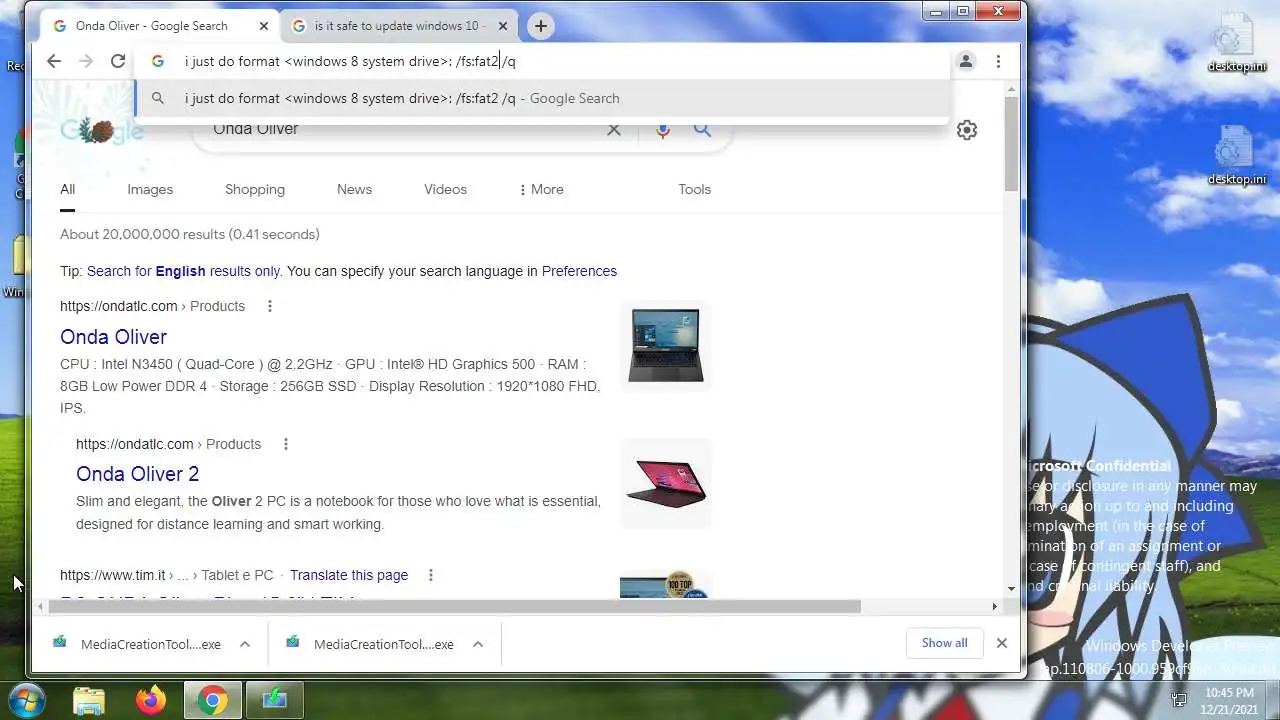
Task: Click the Google logo
Action: [100, 130]
